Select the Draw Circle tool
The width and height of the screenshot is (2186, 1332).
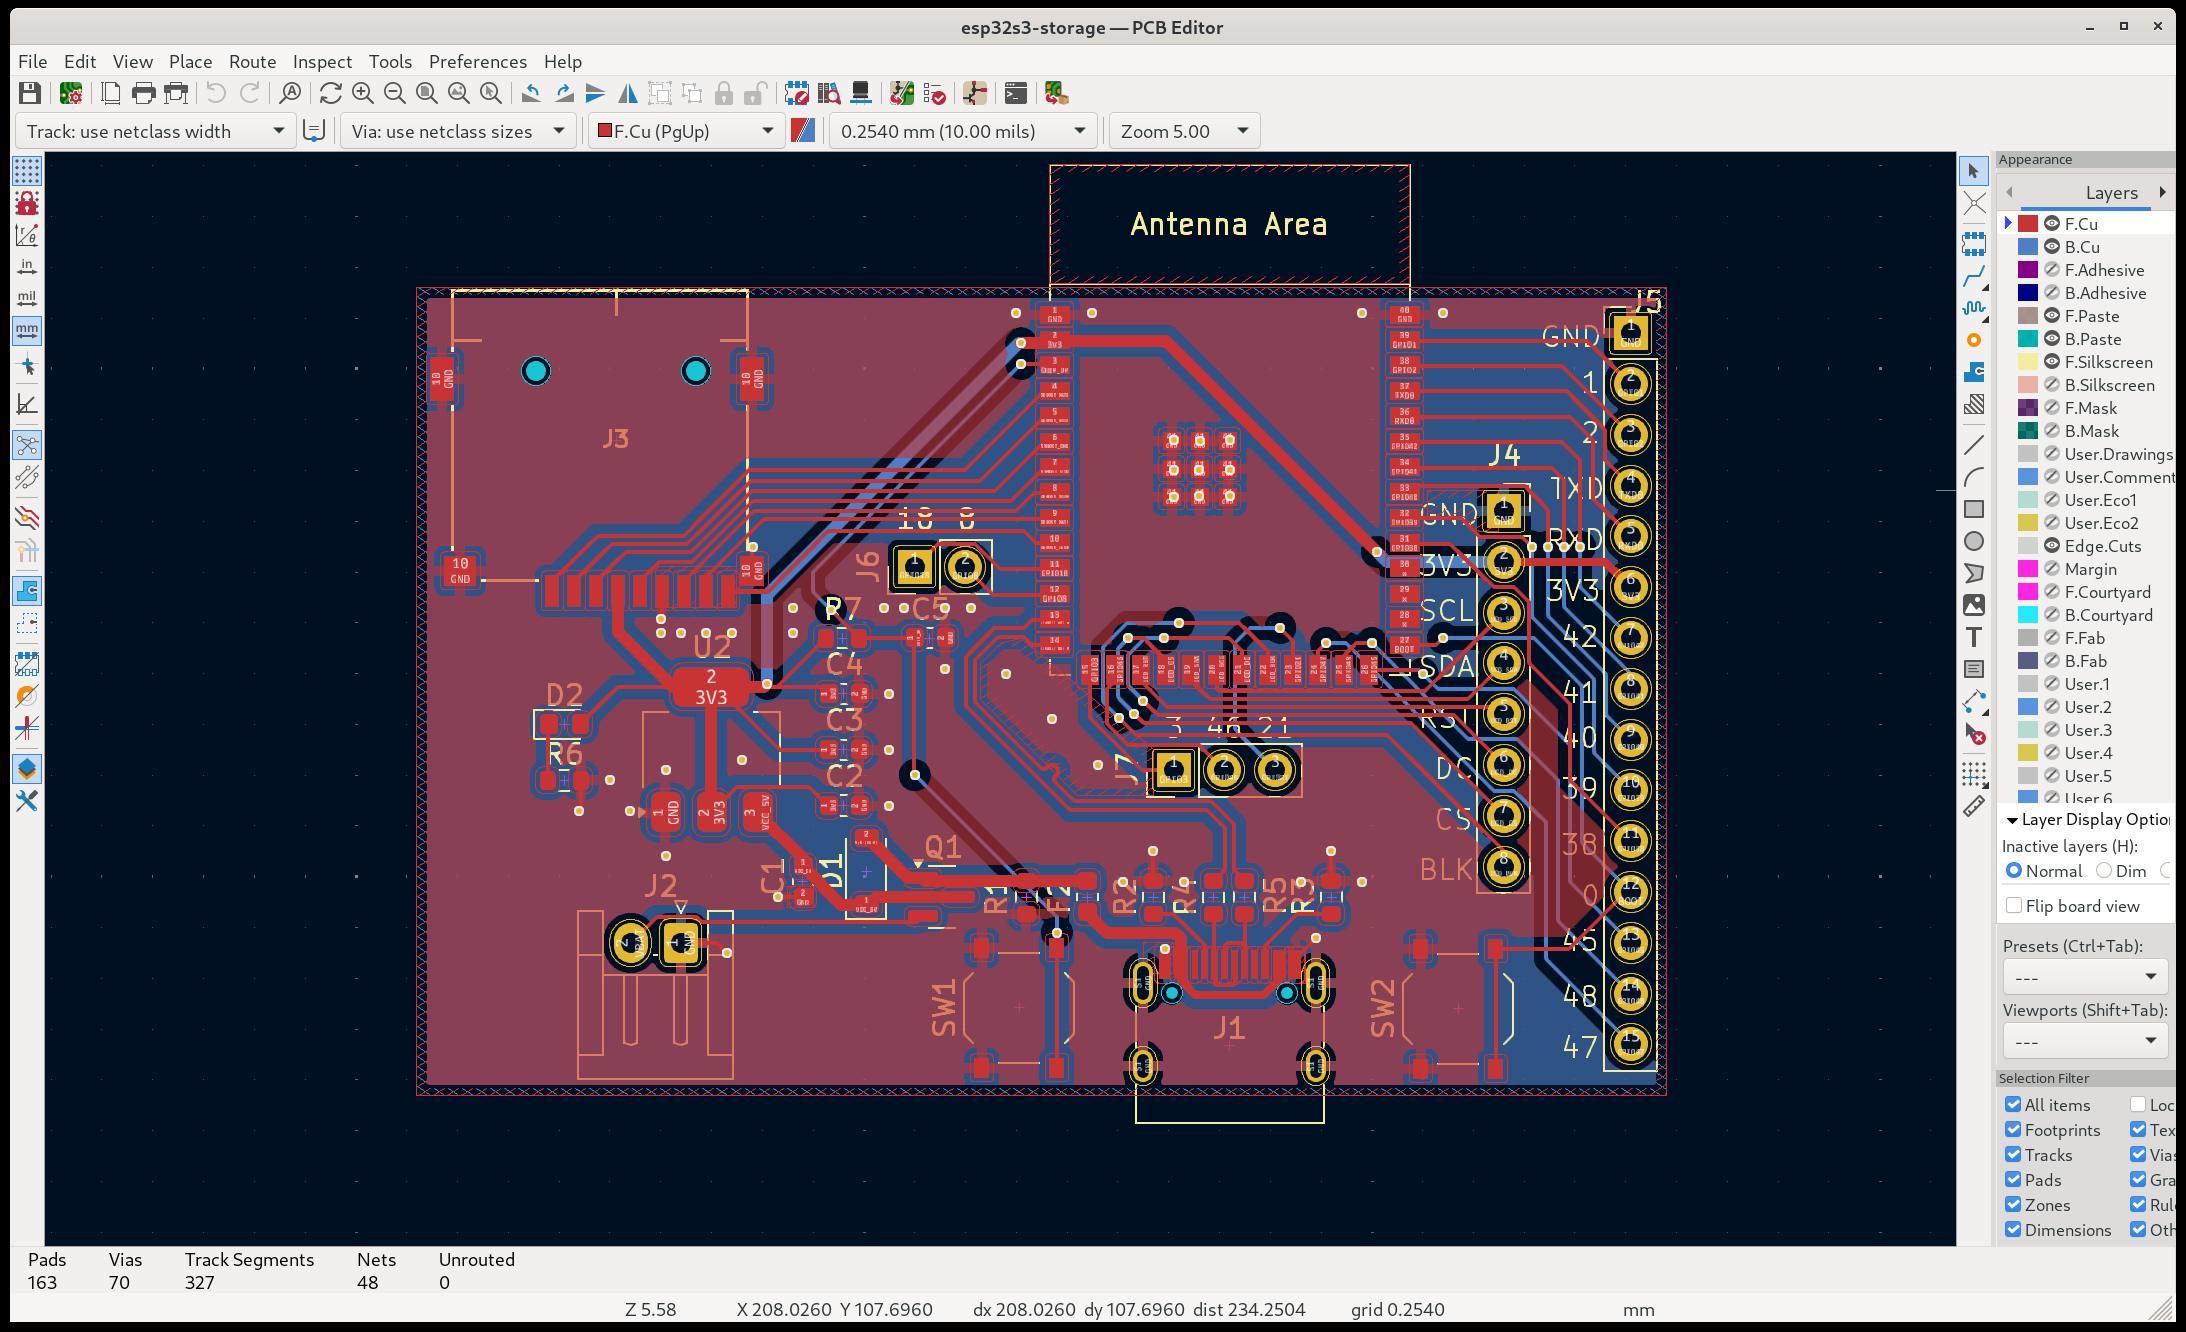1973,541
